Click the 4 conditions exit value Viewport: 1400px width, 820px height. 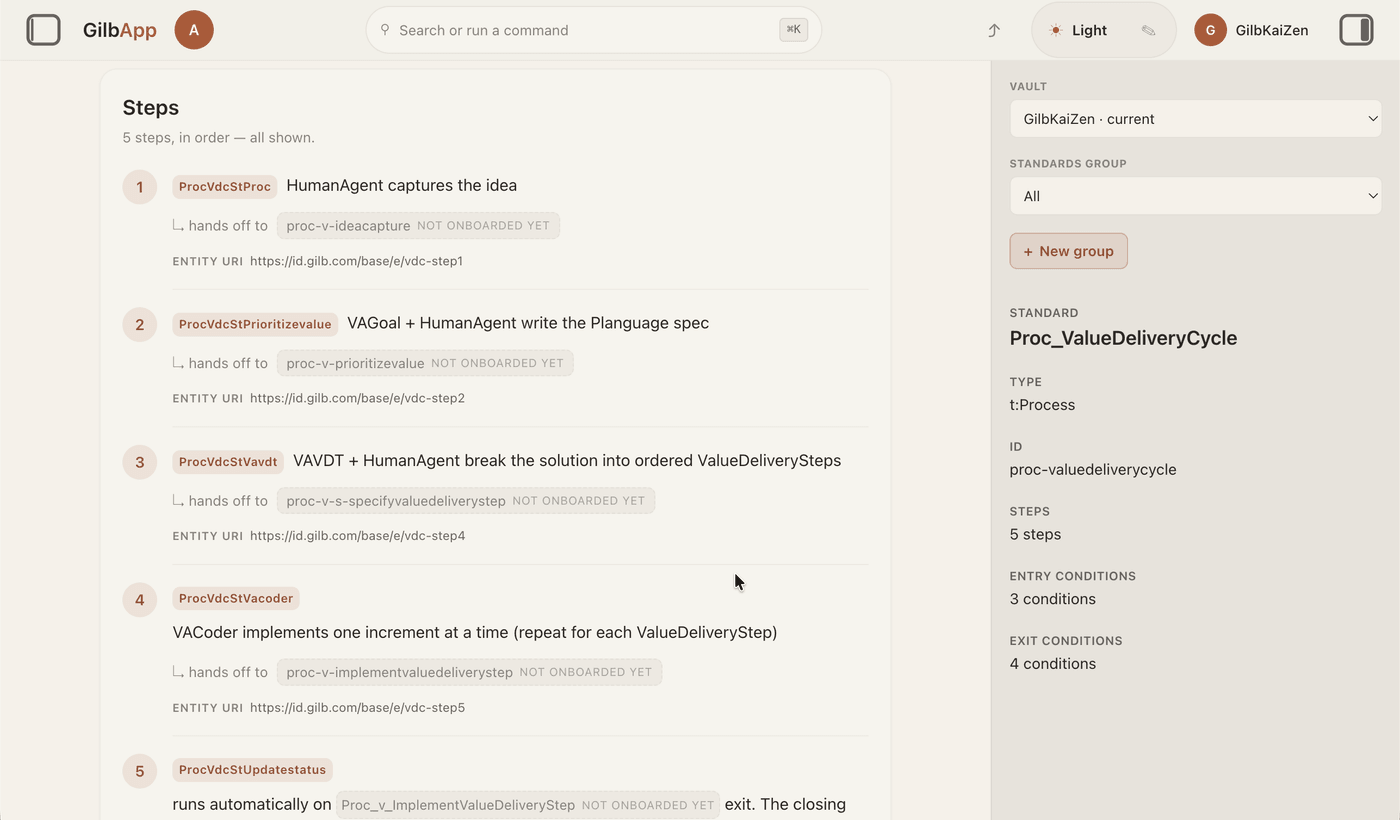pos(1053,664)
